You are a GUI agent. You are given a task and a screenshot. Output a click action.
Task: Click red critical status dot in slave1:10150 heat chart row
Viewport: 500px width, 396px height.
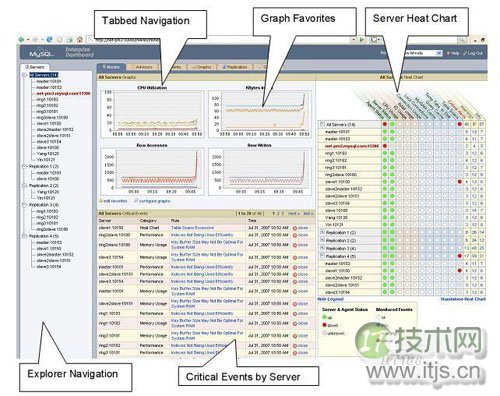click(460, 182)
